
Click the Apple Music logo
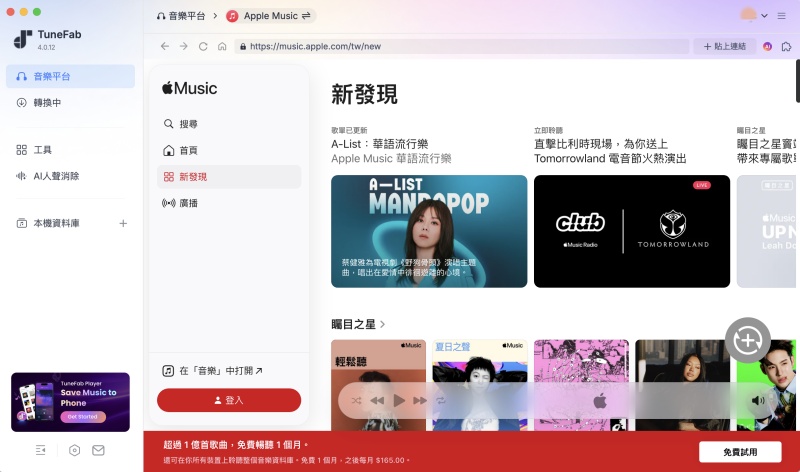pos(189,88)
